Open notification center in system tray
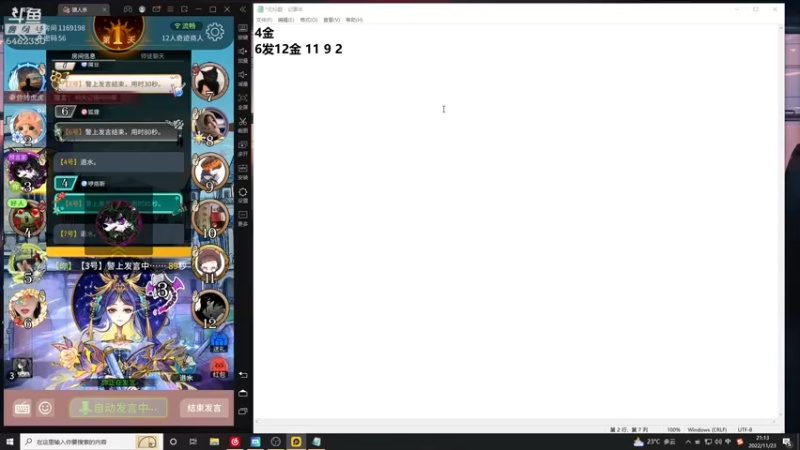Screen dimensions: 800x450 (787, 442)
